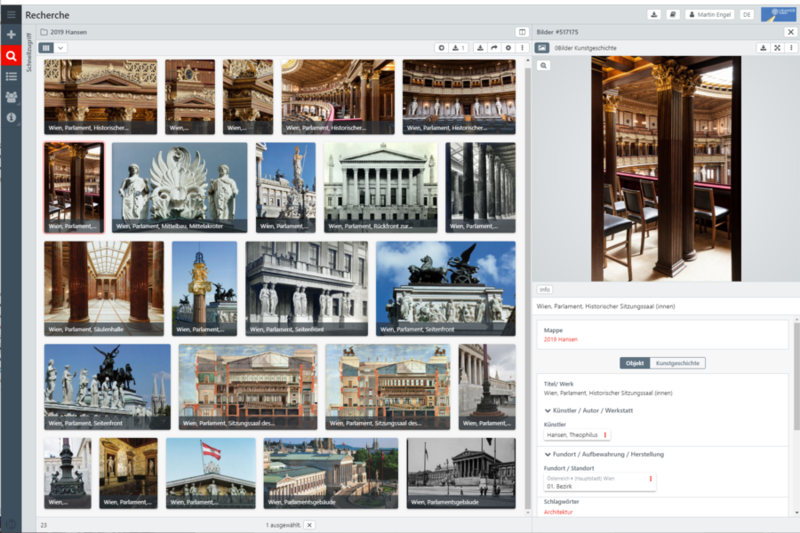Select the Wien, Parlament, Säulenhalle thumbnail
The width and height of the screenshot is (800, 533).
coord(103,288)
